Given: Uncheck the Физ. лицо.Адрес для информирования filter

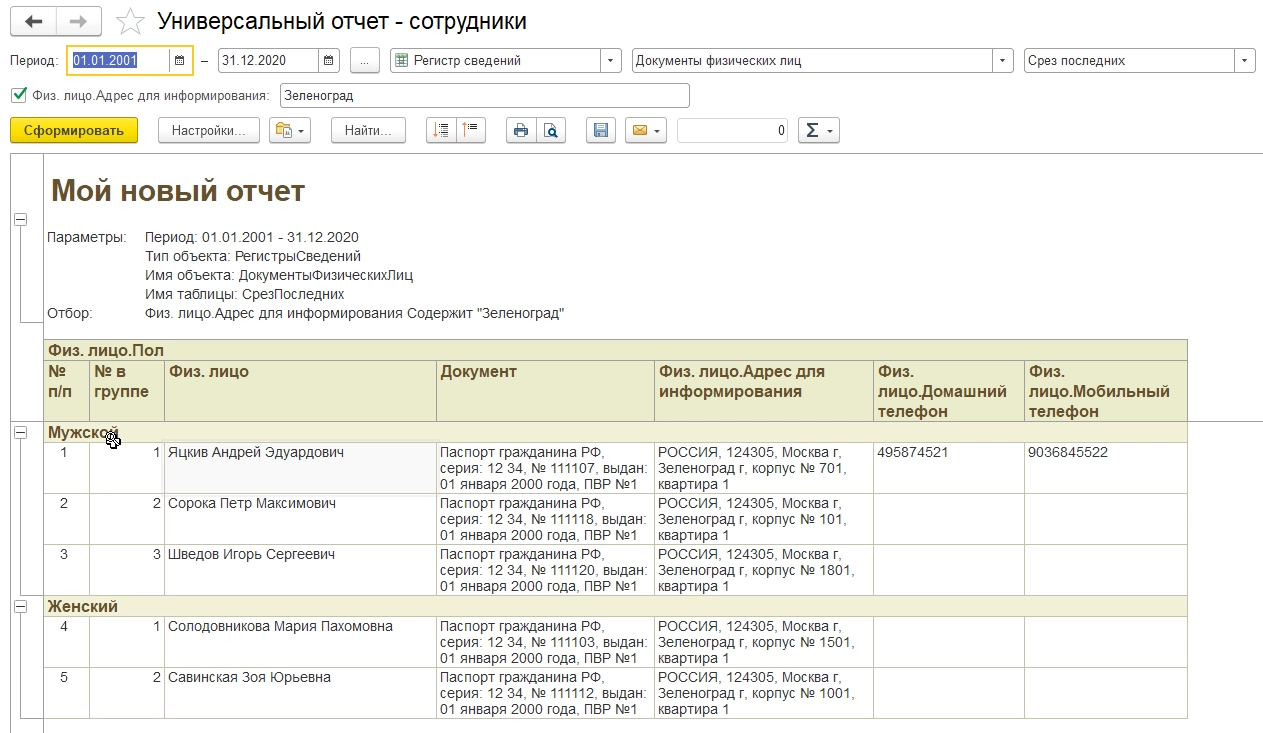Looking at the screenshot, I should (18, 95).
